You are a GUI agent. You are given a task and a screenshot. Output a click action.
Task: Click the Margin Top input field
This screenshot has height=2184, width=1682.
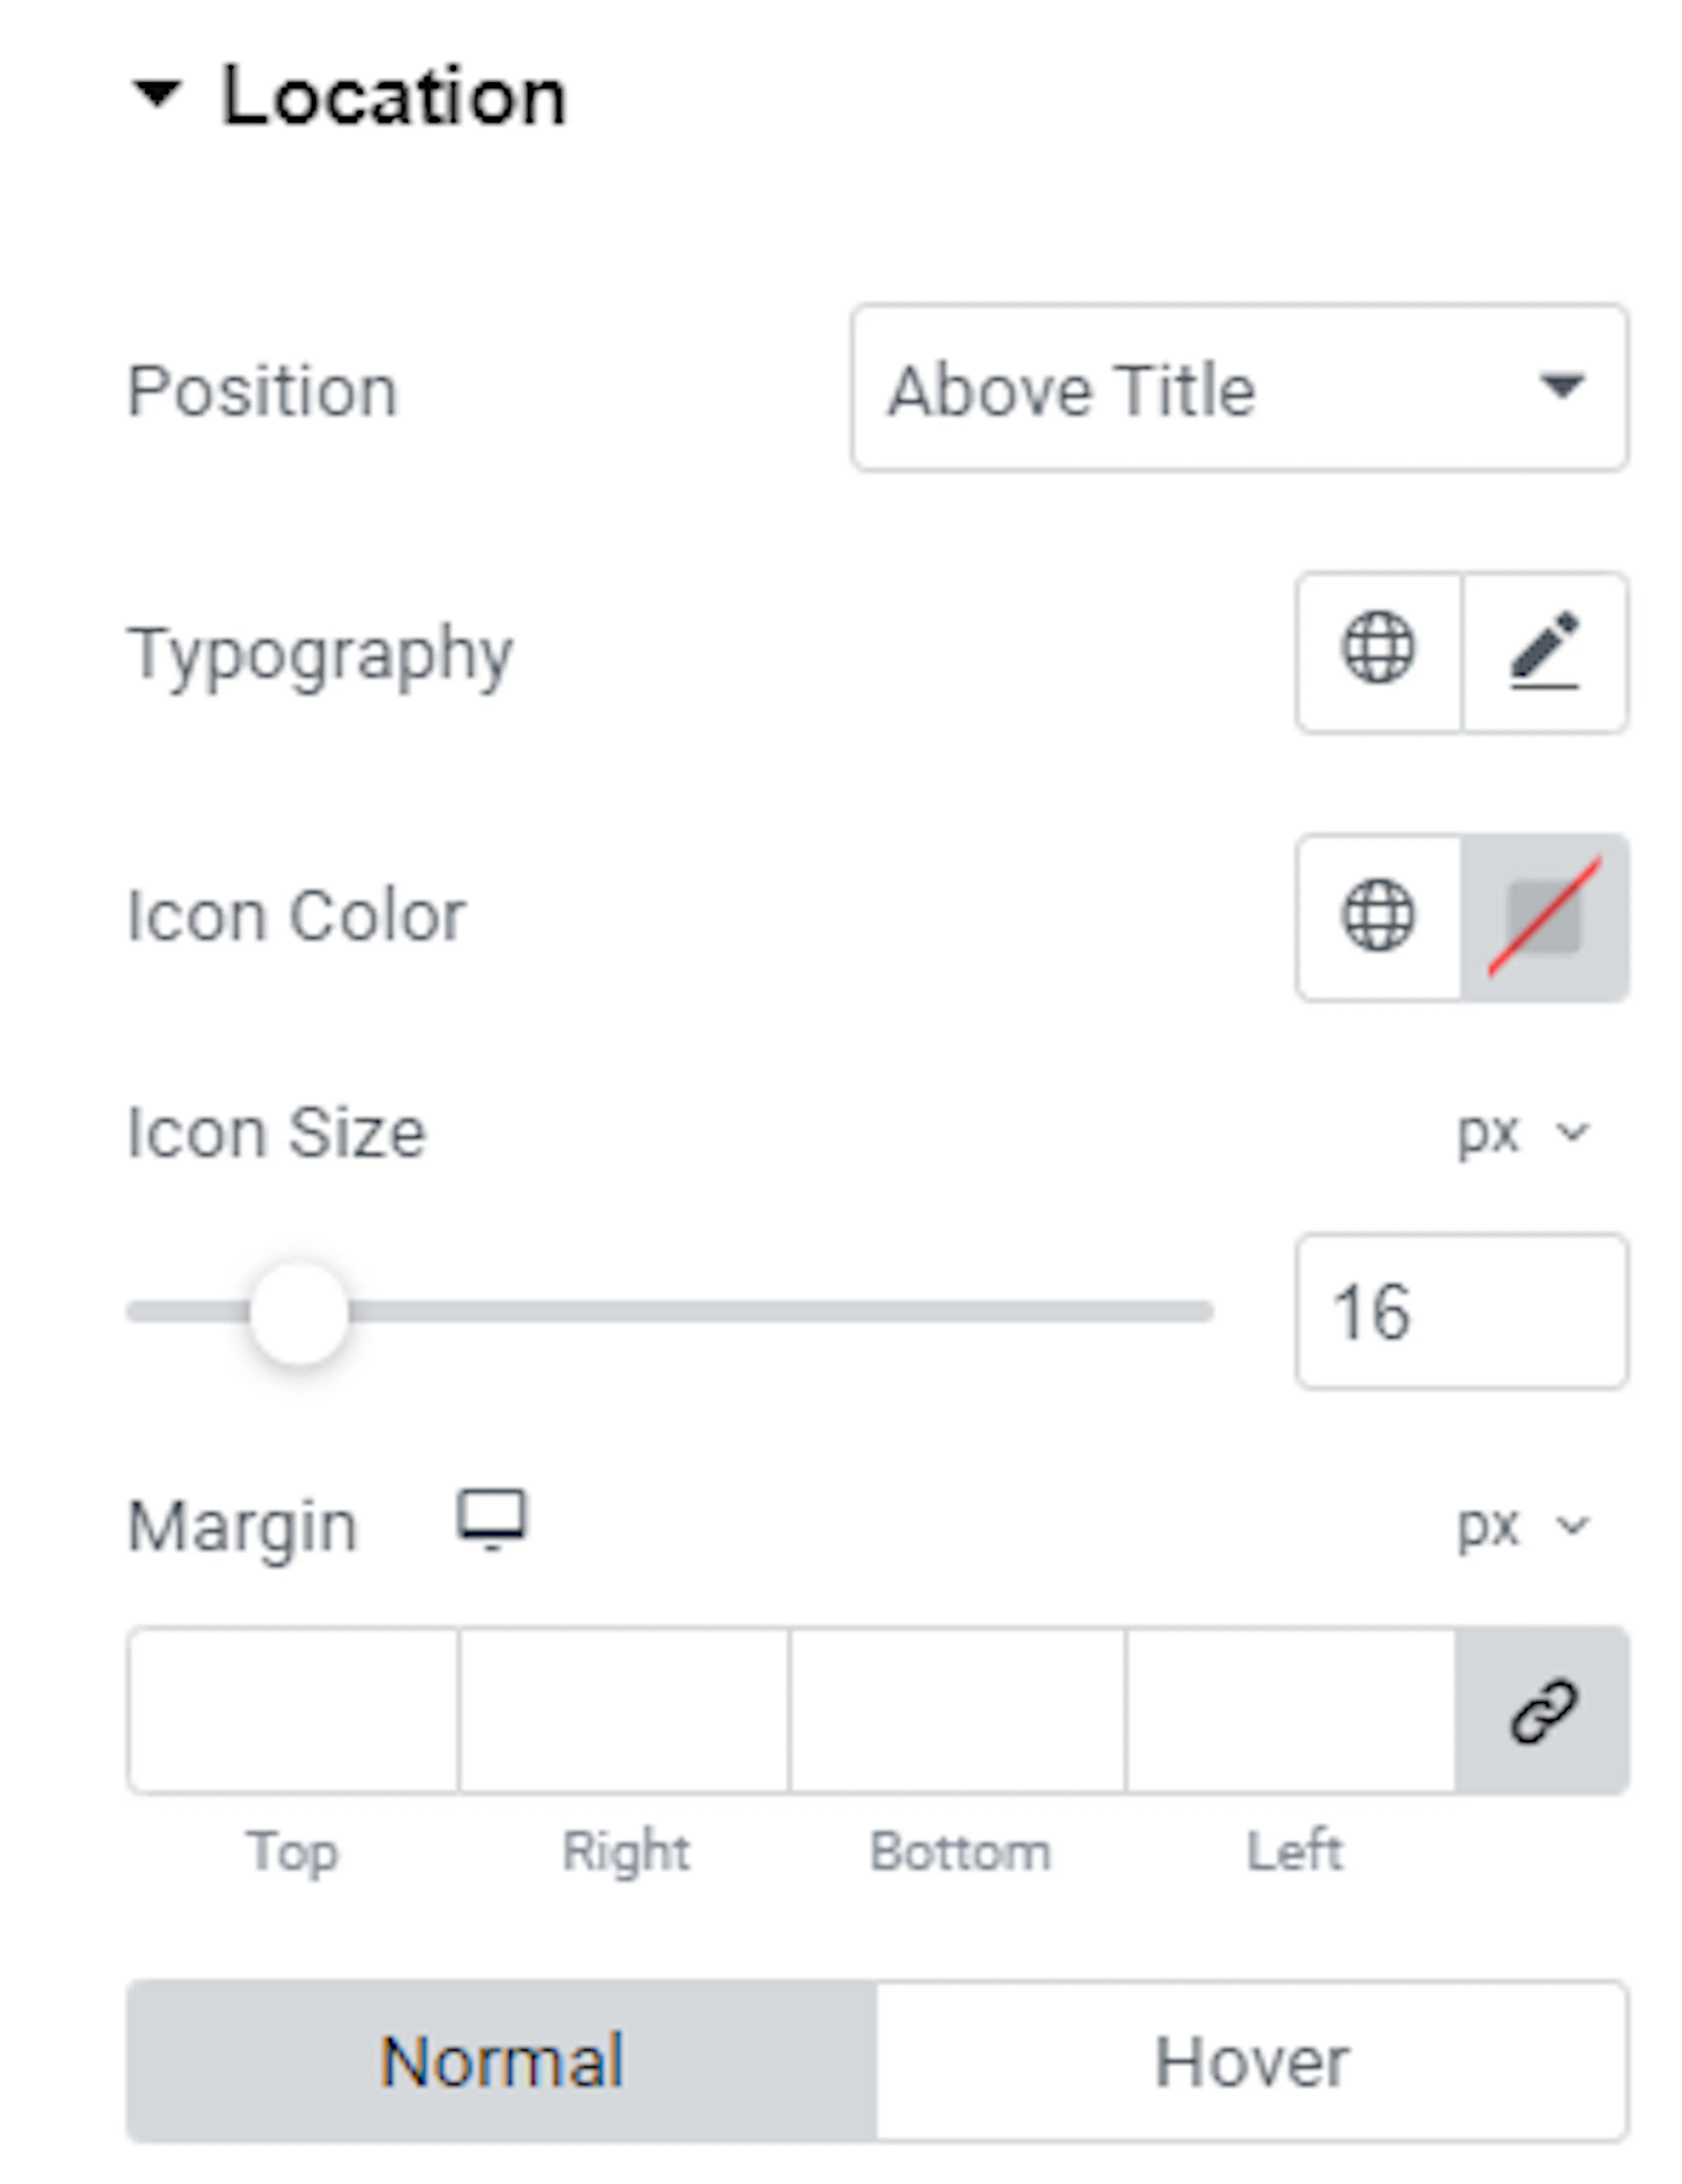click(x=293, y=1711)
